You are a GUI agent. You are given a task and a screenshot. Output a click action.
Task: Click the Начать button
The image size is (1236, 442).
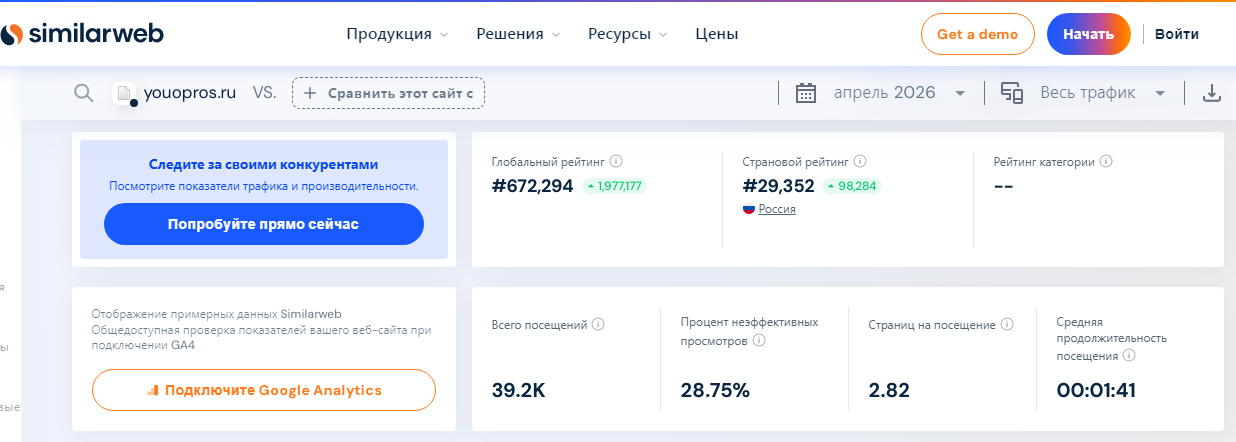(1088, 34)
